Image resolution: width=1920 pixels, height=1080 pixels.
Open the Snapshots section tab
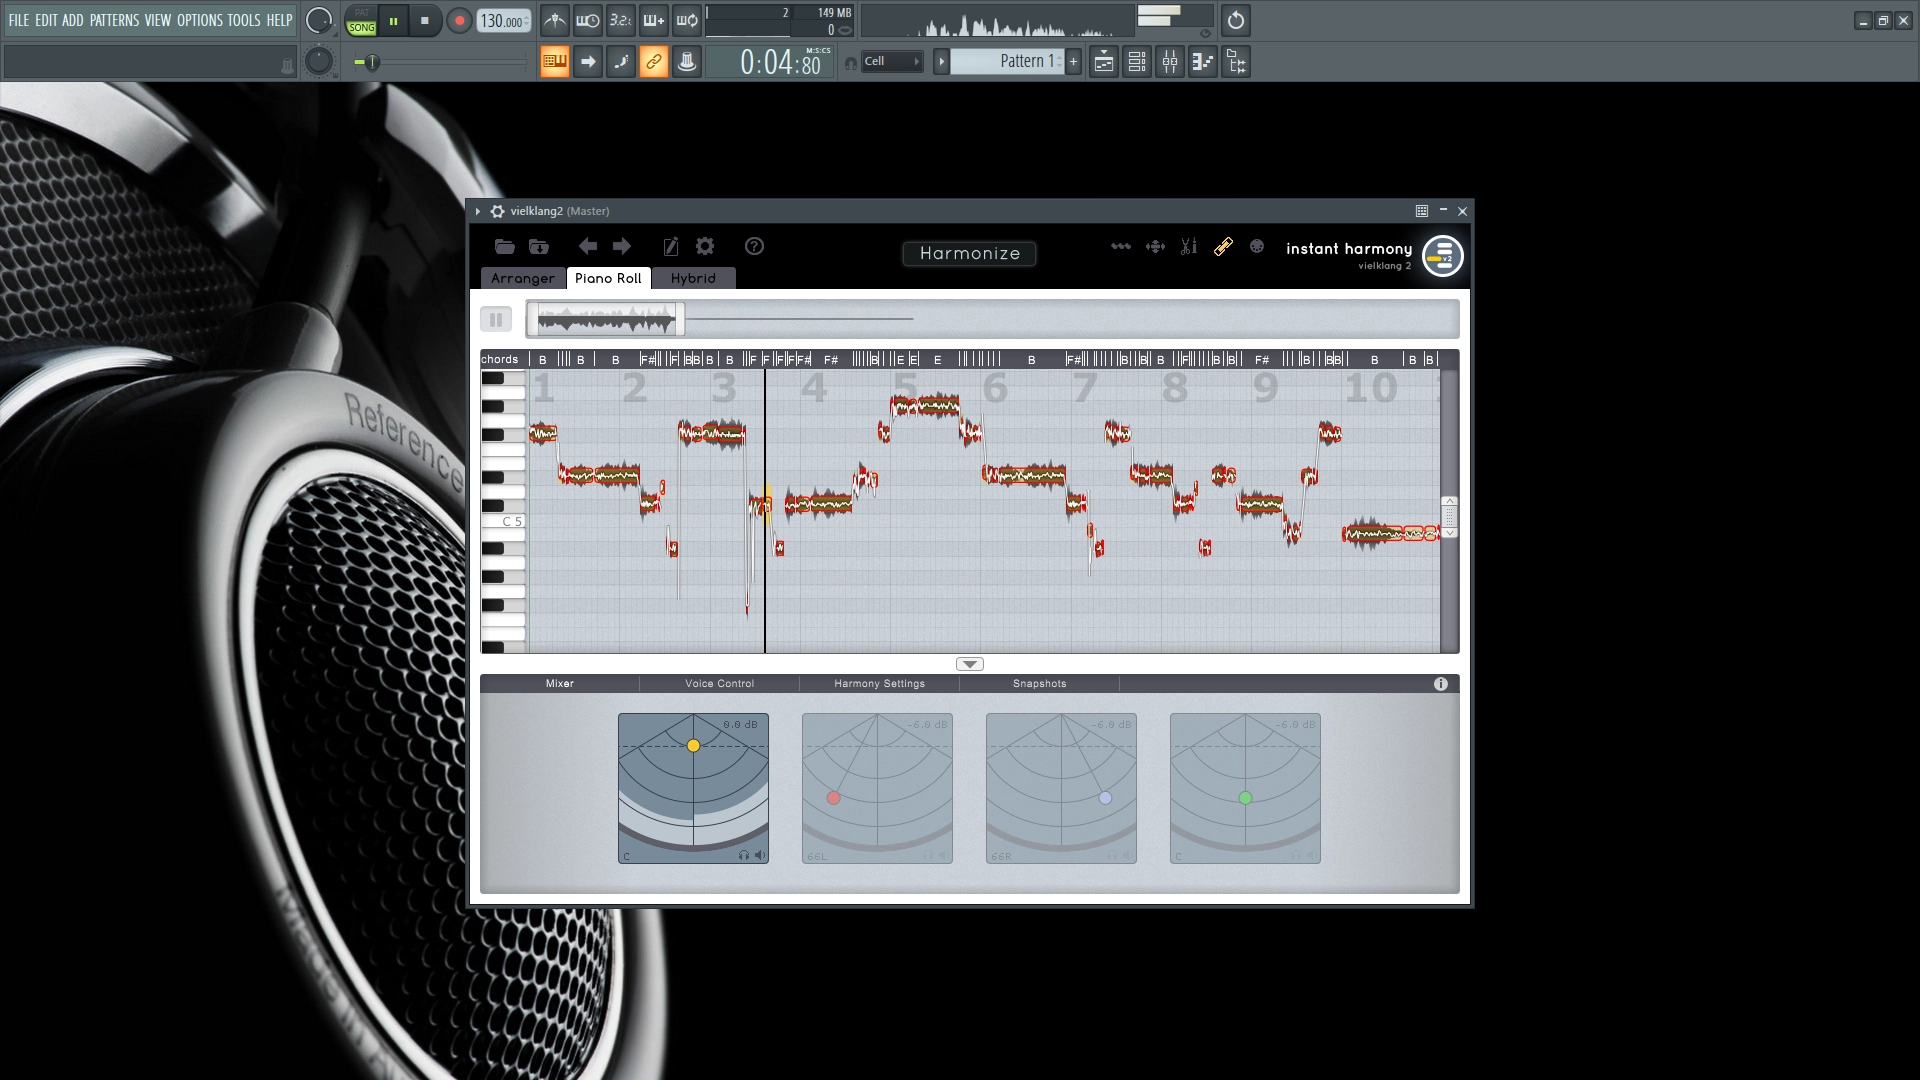[1039, 684]
